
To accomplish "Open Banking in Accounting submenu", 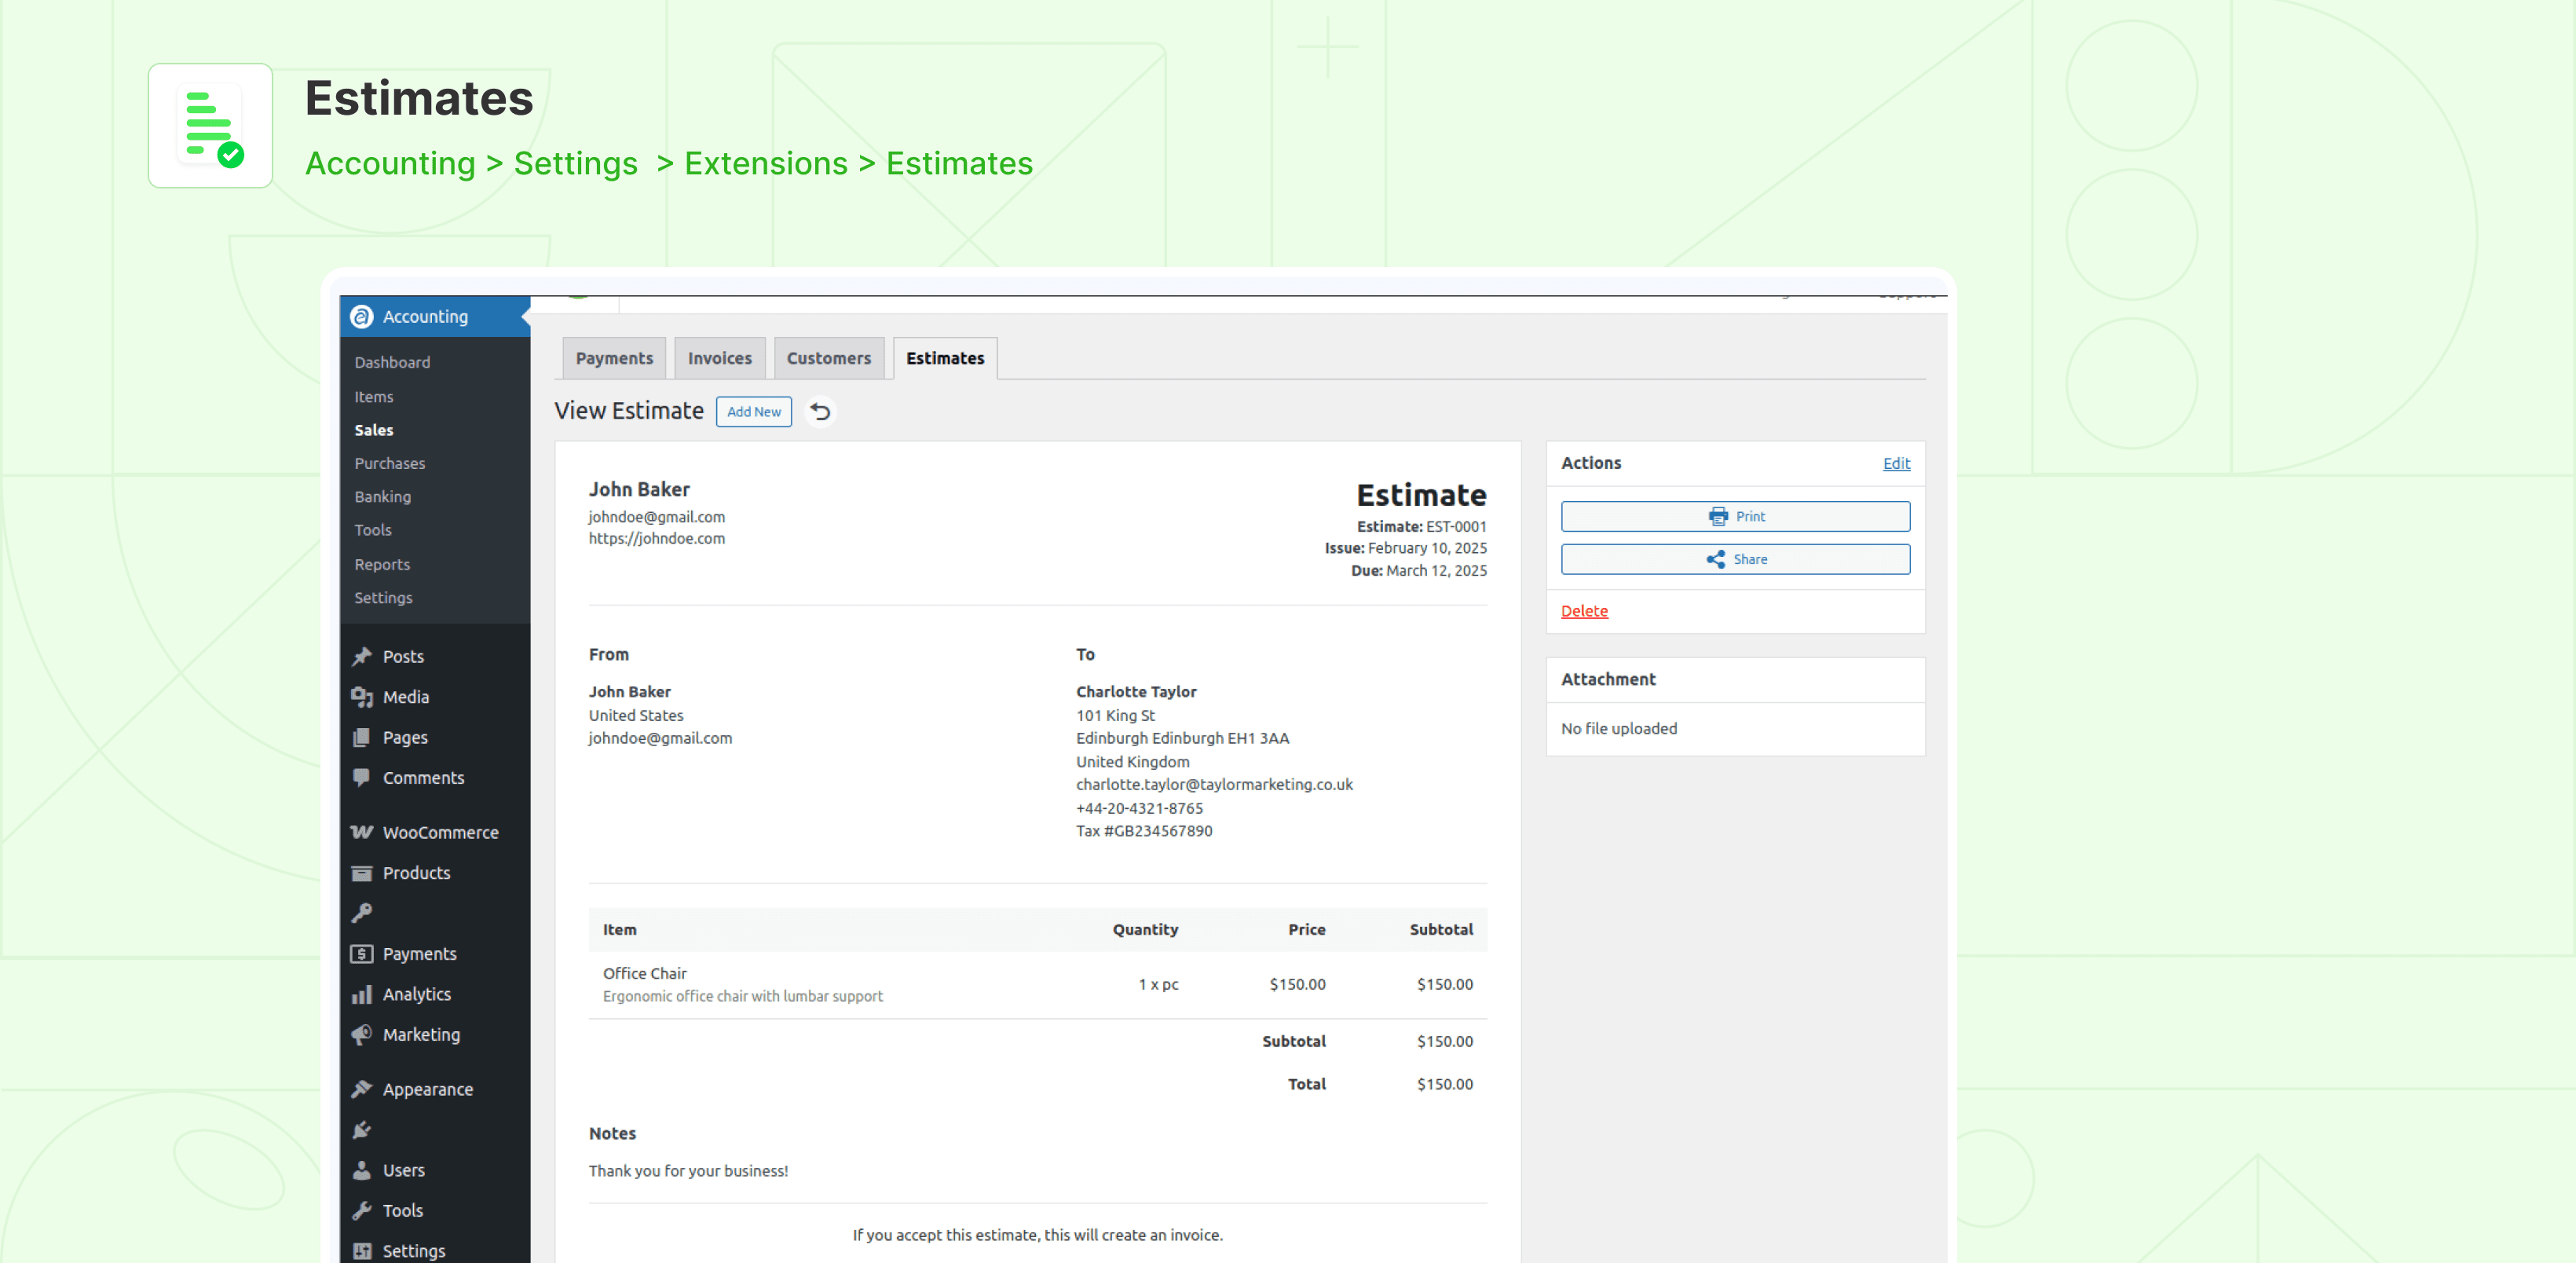I will click(382, 496).
